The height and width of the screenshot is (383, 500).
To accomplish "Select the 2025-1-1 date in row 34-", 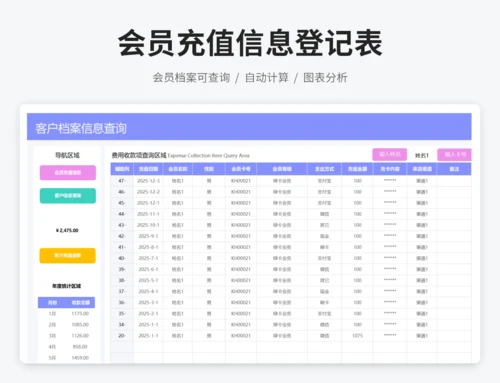I will click(148, 324).
